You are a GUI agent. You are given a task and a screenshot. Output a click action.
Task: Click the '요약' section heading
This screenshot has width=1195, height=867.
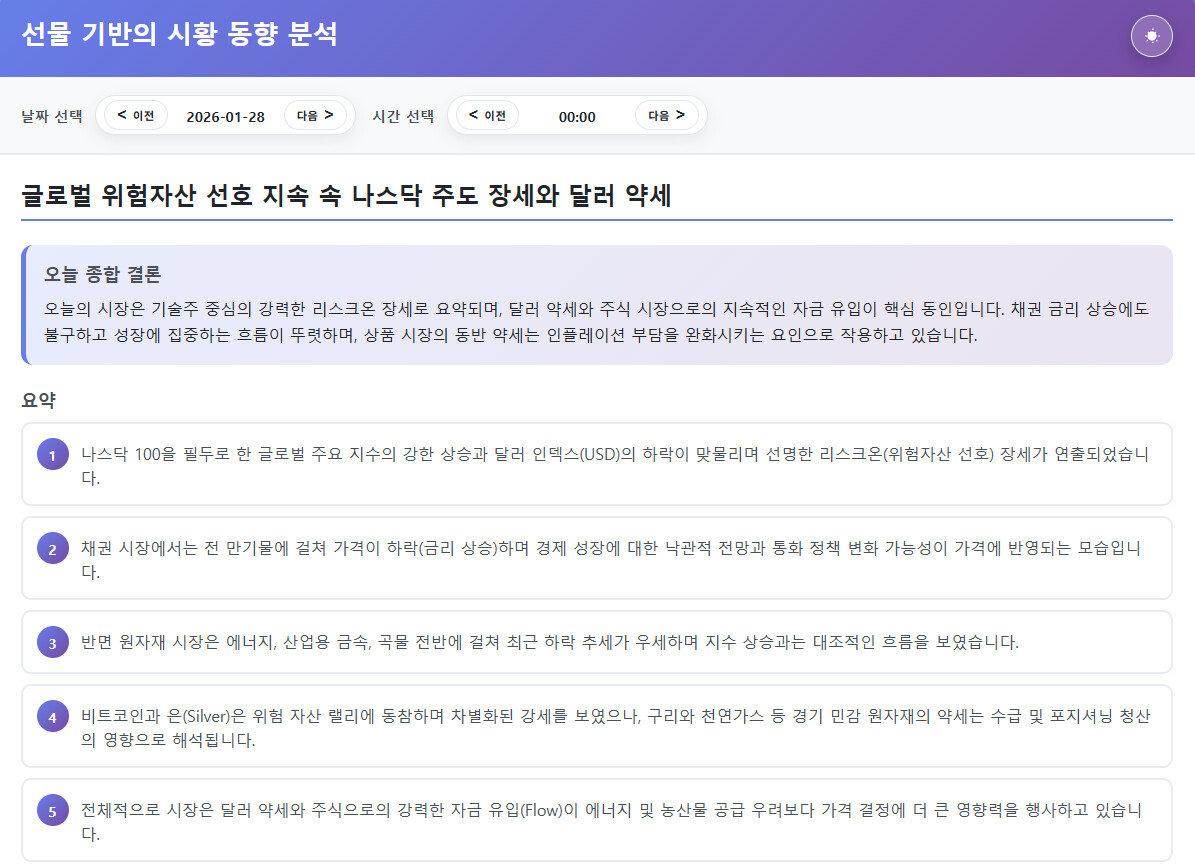39,400
